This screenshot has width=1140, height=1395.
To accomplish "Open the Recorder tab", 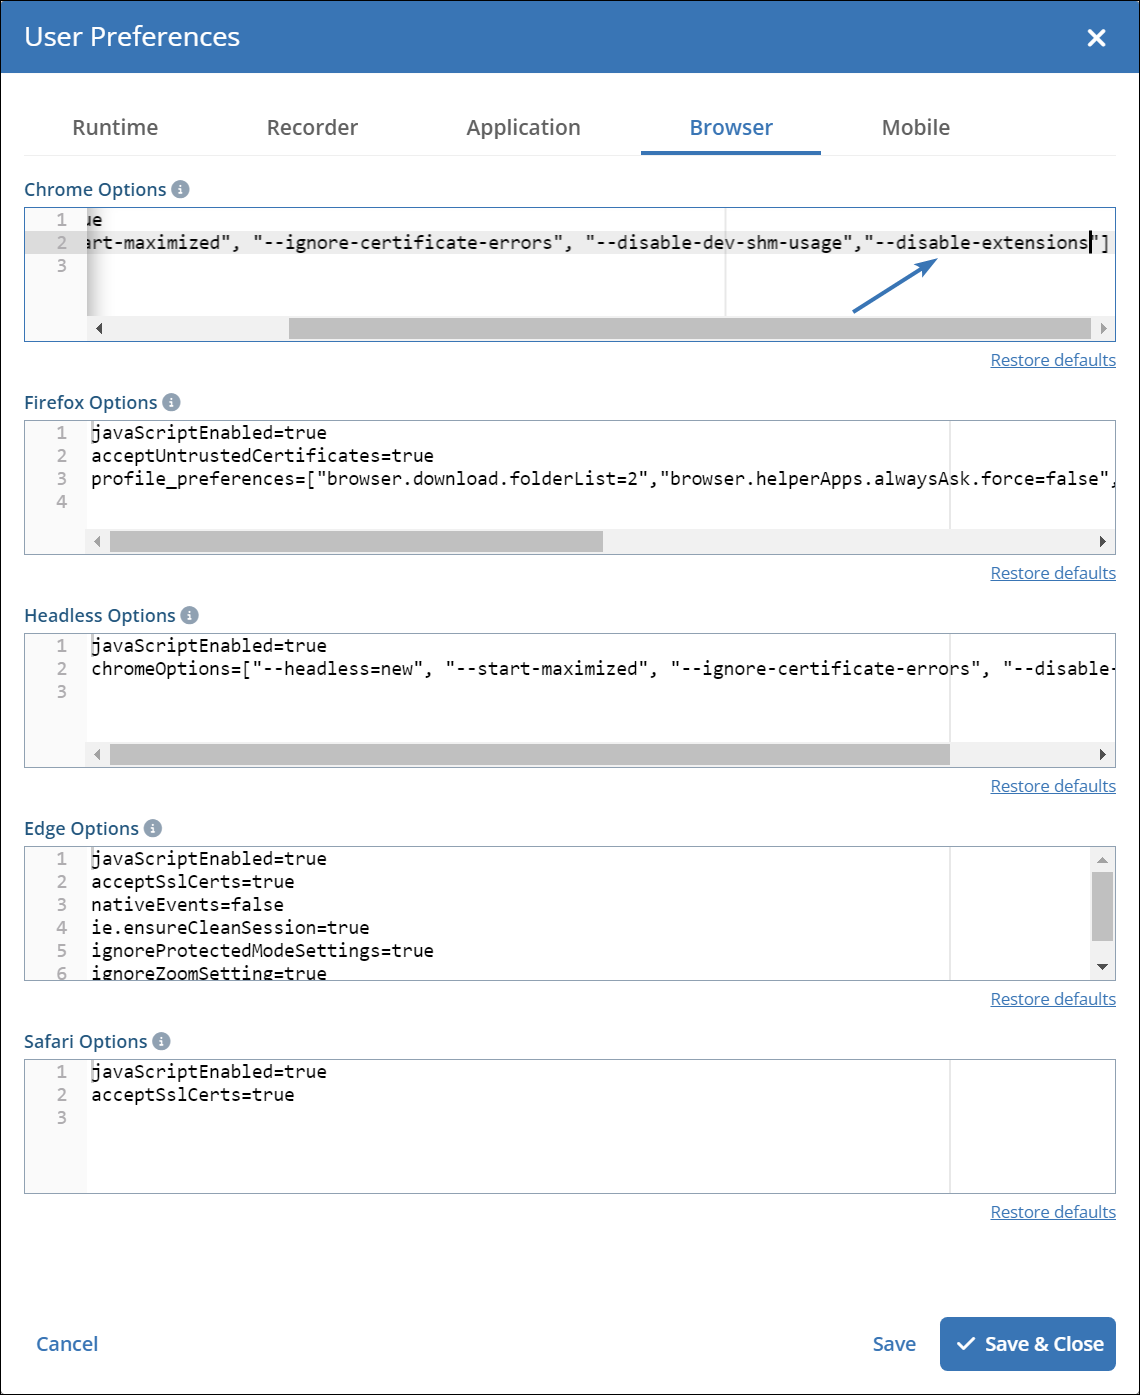I will [x=312, y=128].
